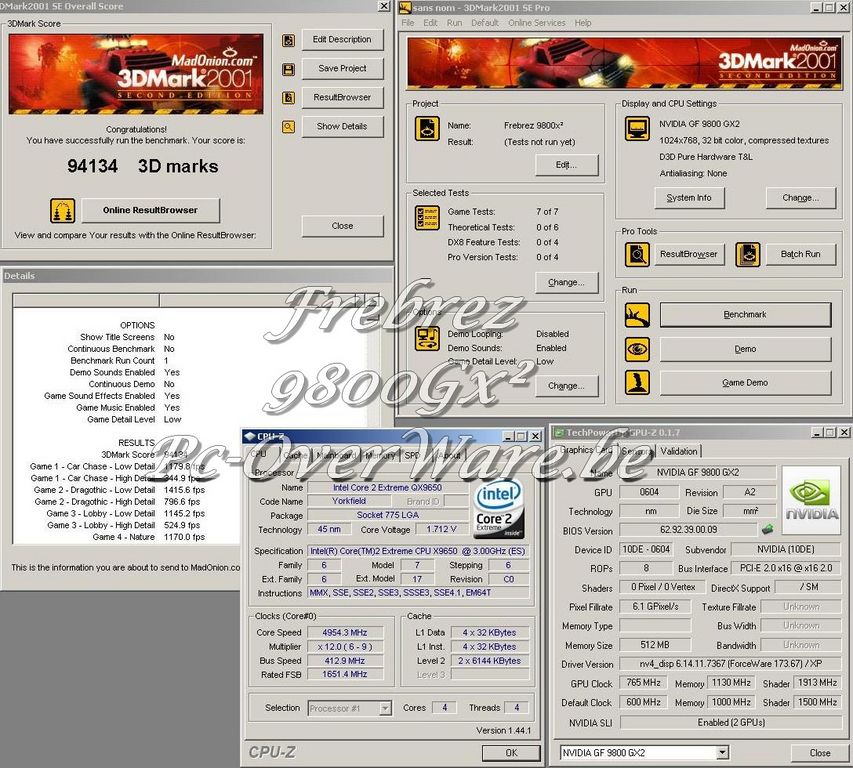Open the Run menu in 3DMark2001
Viewport: 853px width, 768px height.
coord(454,23)
